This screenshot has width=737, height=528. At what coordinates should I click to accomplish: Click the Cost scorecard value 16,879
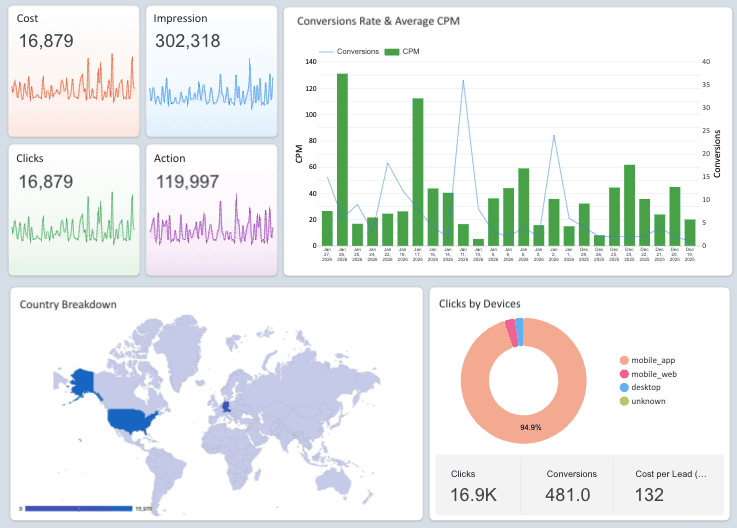pyautogui.click(x=46, y=41)
